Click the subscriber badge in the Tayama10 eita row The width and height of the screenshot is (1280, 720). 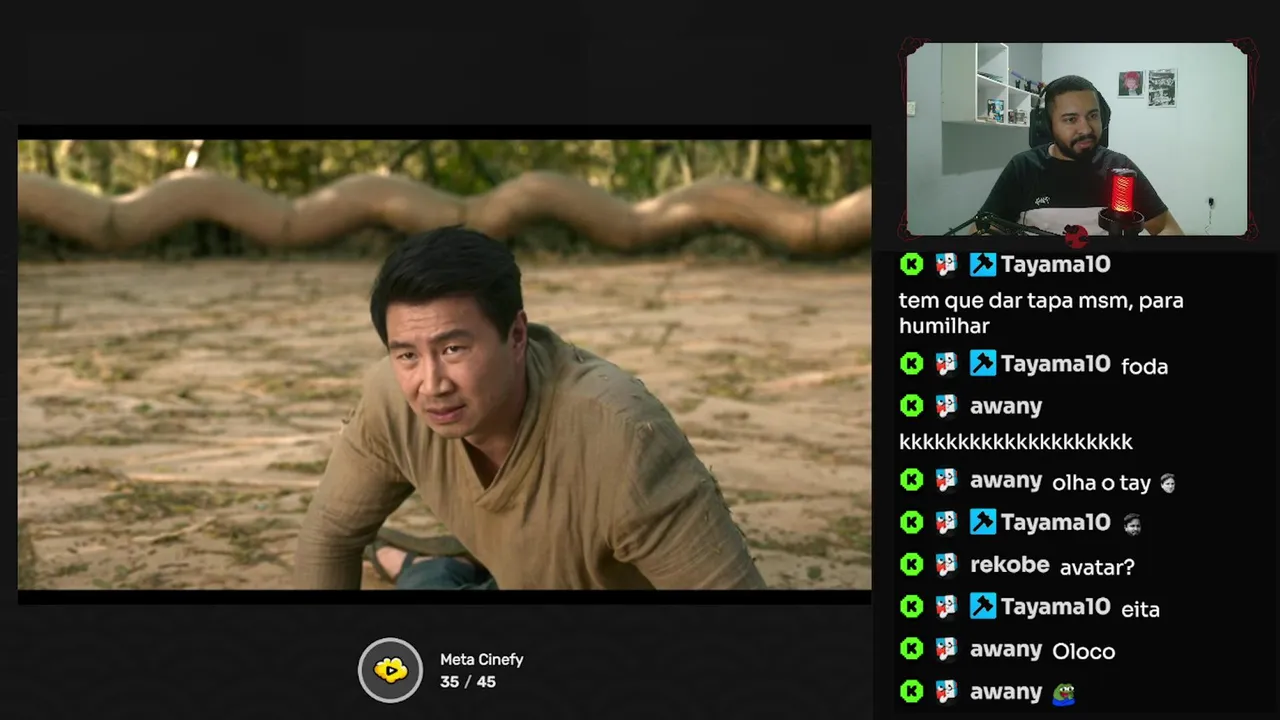pyautogui.click(x=946, y=606)
